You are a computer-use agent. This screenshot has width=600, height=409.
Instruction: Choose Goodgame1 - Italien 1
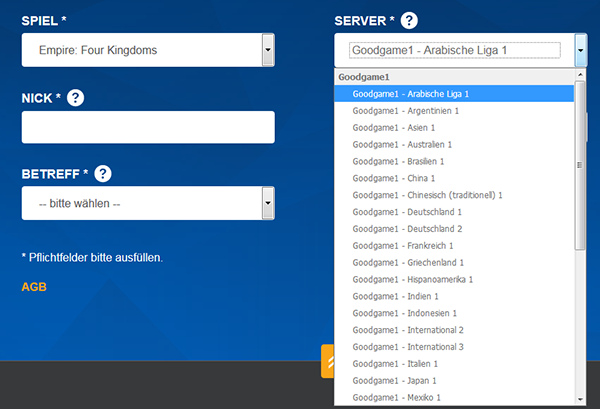(454, 363)
